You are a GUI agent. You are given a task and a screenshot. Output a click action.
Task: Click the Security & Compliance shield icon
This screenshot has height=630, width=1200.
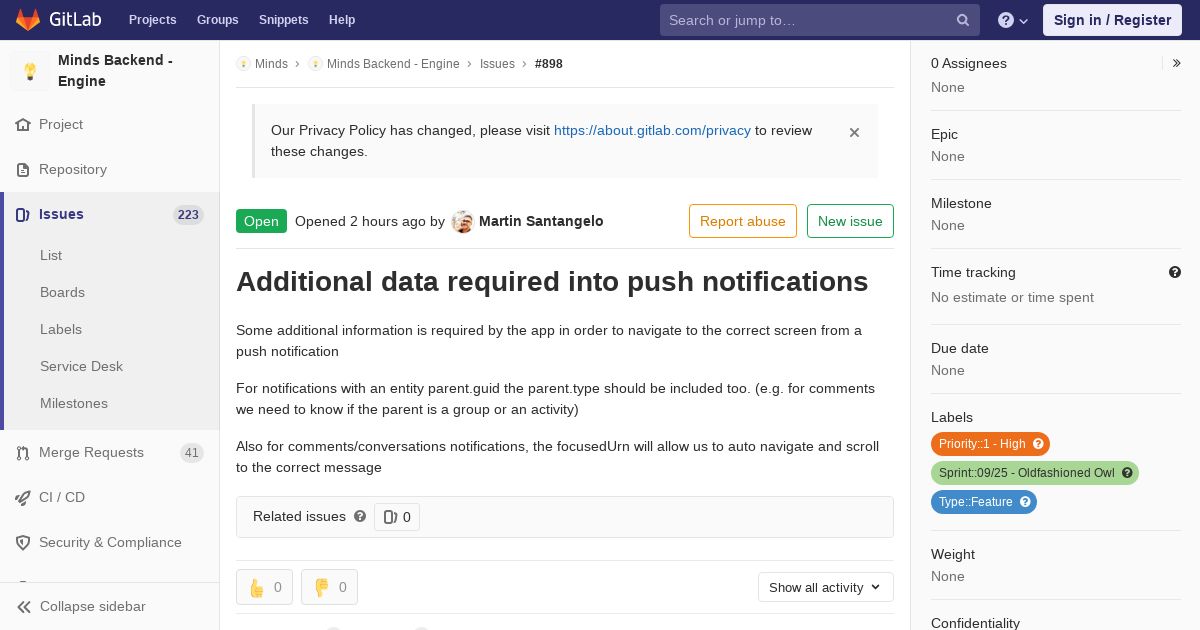click(23, 543)
